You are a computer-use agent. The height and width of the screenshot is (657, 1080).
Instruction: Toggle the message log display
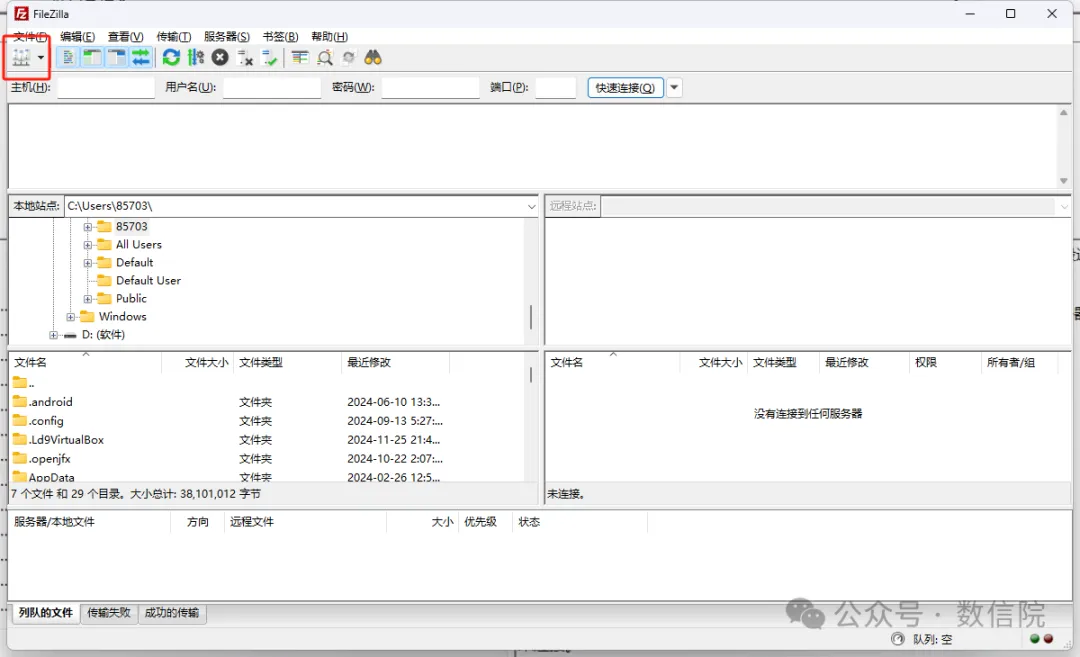pyautogui.click(x=68, y=58)
